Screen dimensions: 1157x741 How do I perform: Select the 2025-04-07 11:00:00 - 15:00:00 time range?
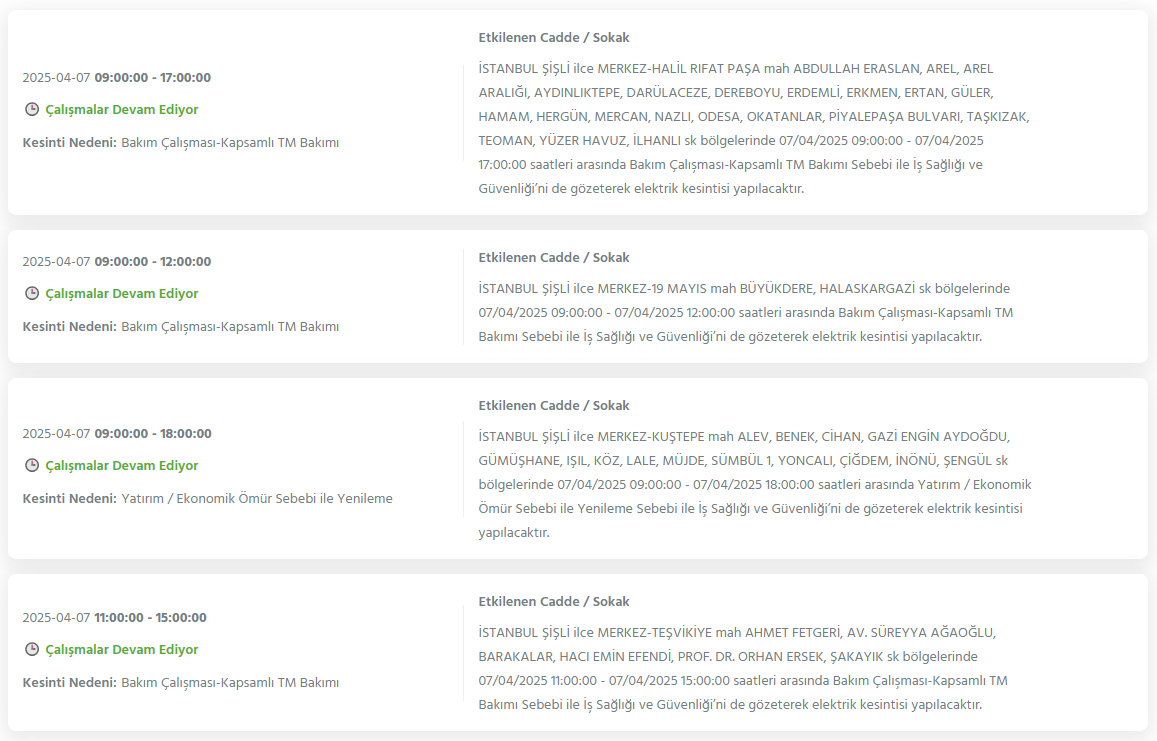pos(114,617)
